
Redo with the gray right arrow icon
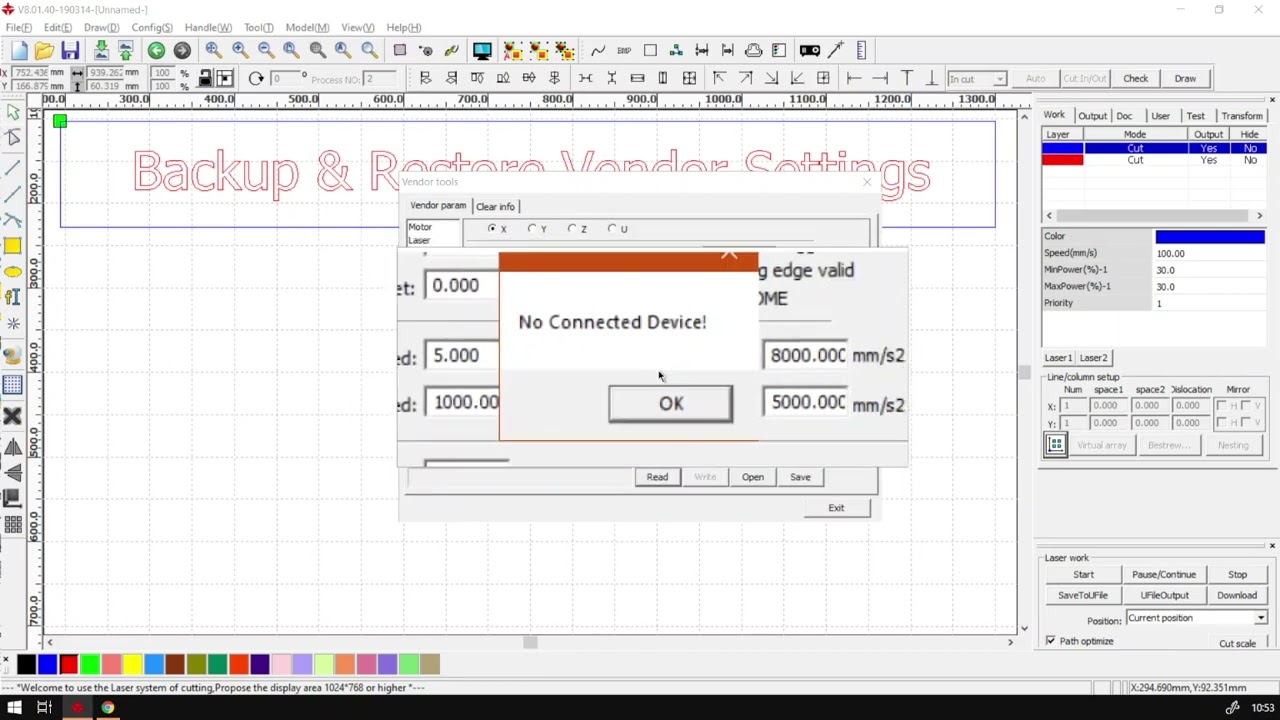[x=182, y=50]
